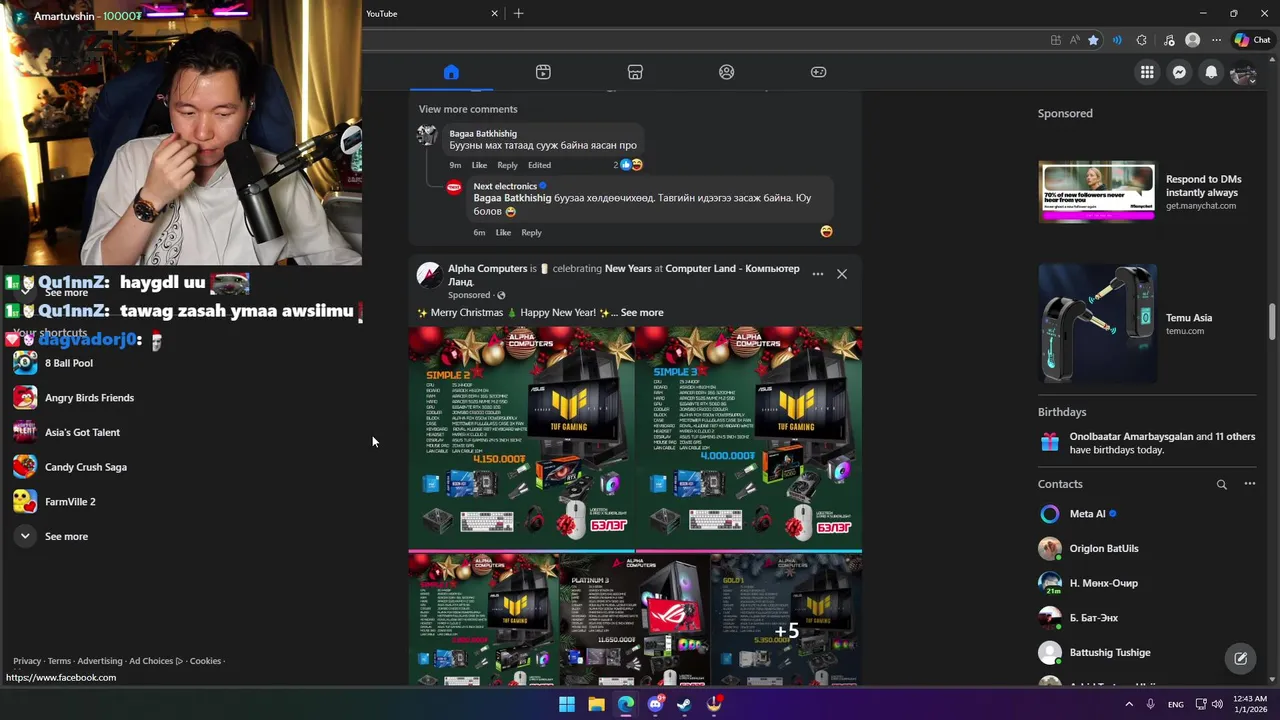
Task: Open the PLATINUM 3 PC image
Action: [634, 620]
